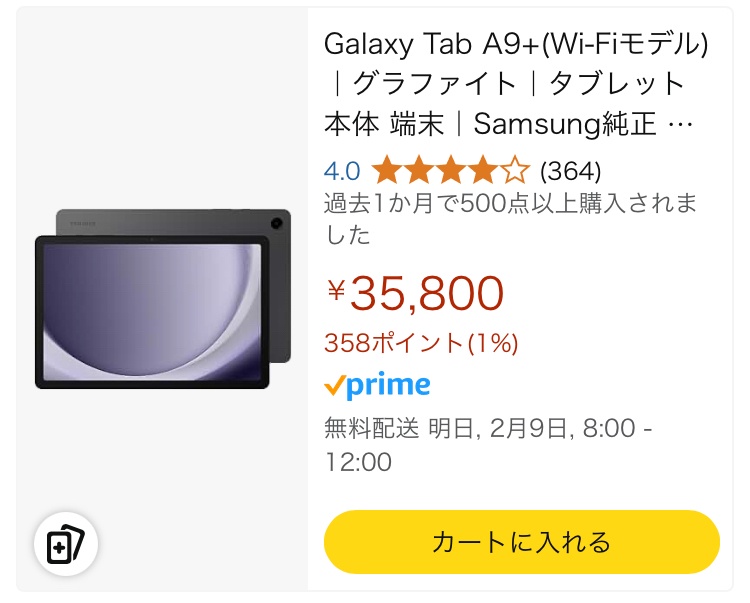The width and height of the screenshot is (750, 603).
Task: Open the (364) review count link
Action: pos(570,171)
